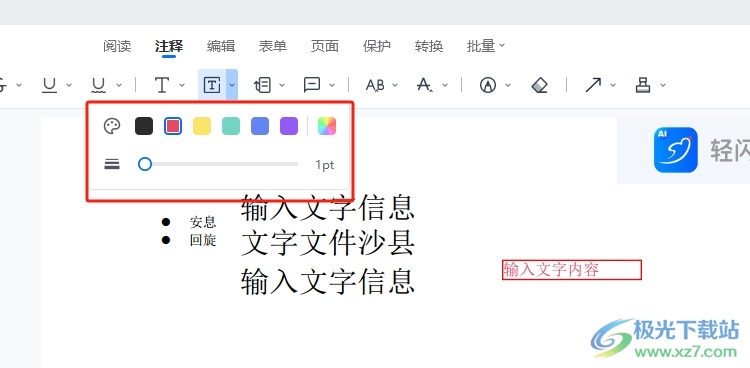Click the border thickness slider handle
Viewport: 750px width, 368px height.
(x=145, y=165)
